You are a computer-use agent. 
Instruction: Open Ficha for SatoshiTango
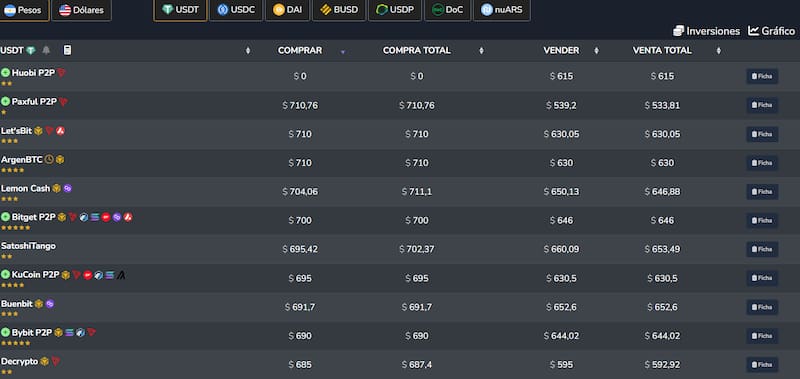[x=762, y=249]
